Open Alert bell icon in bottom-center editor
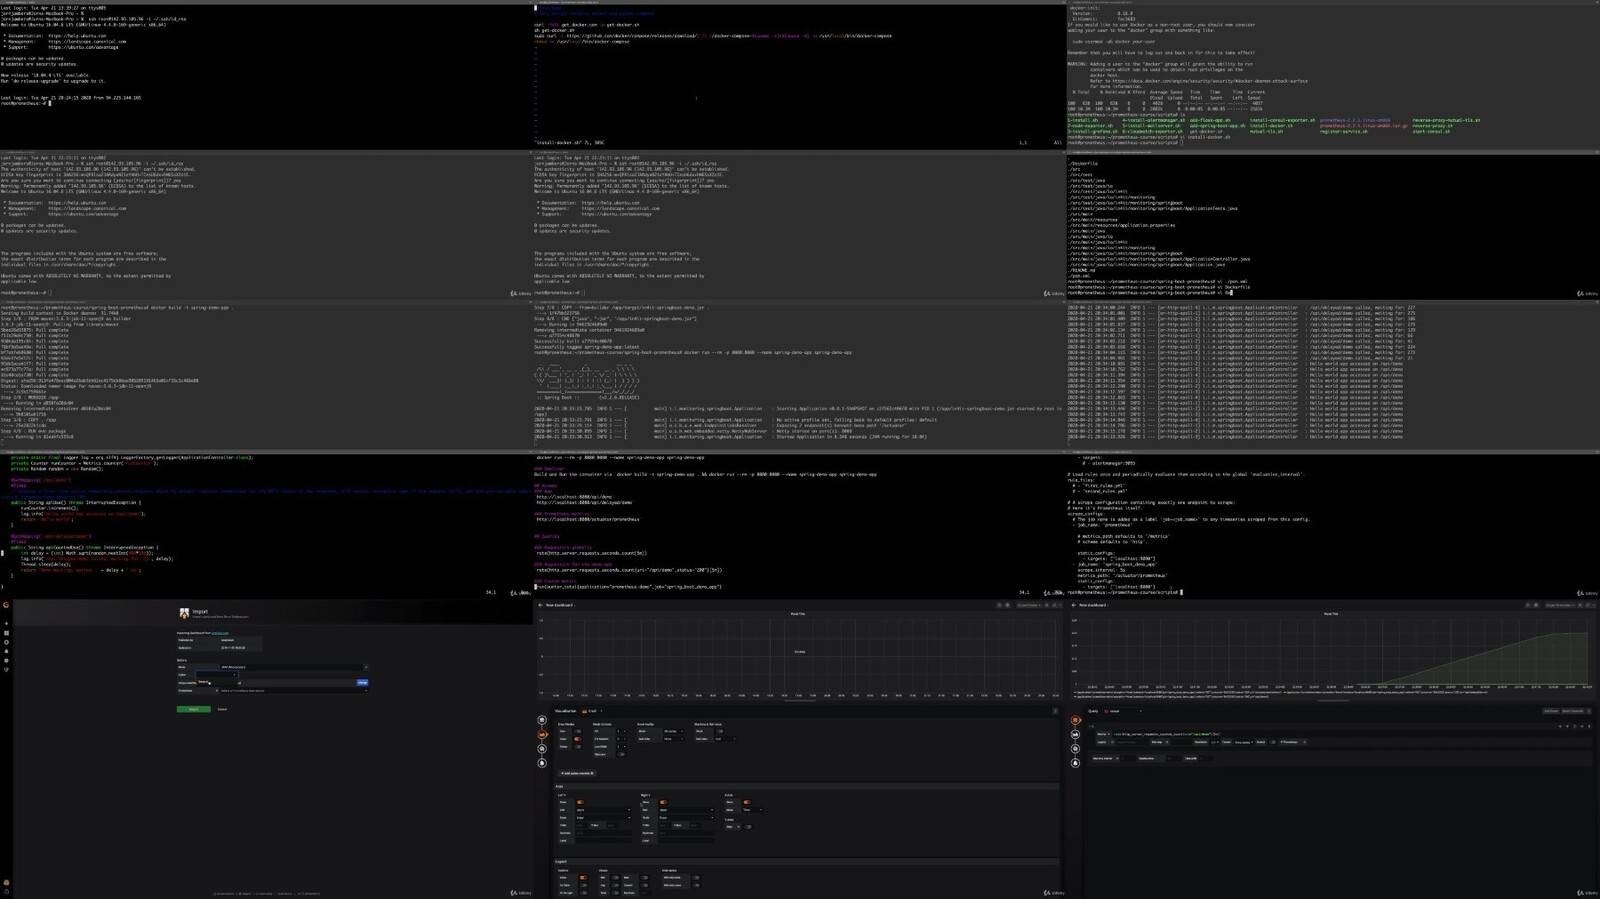 tap(542, 763)
